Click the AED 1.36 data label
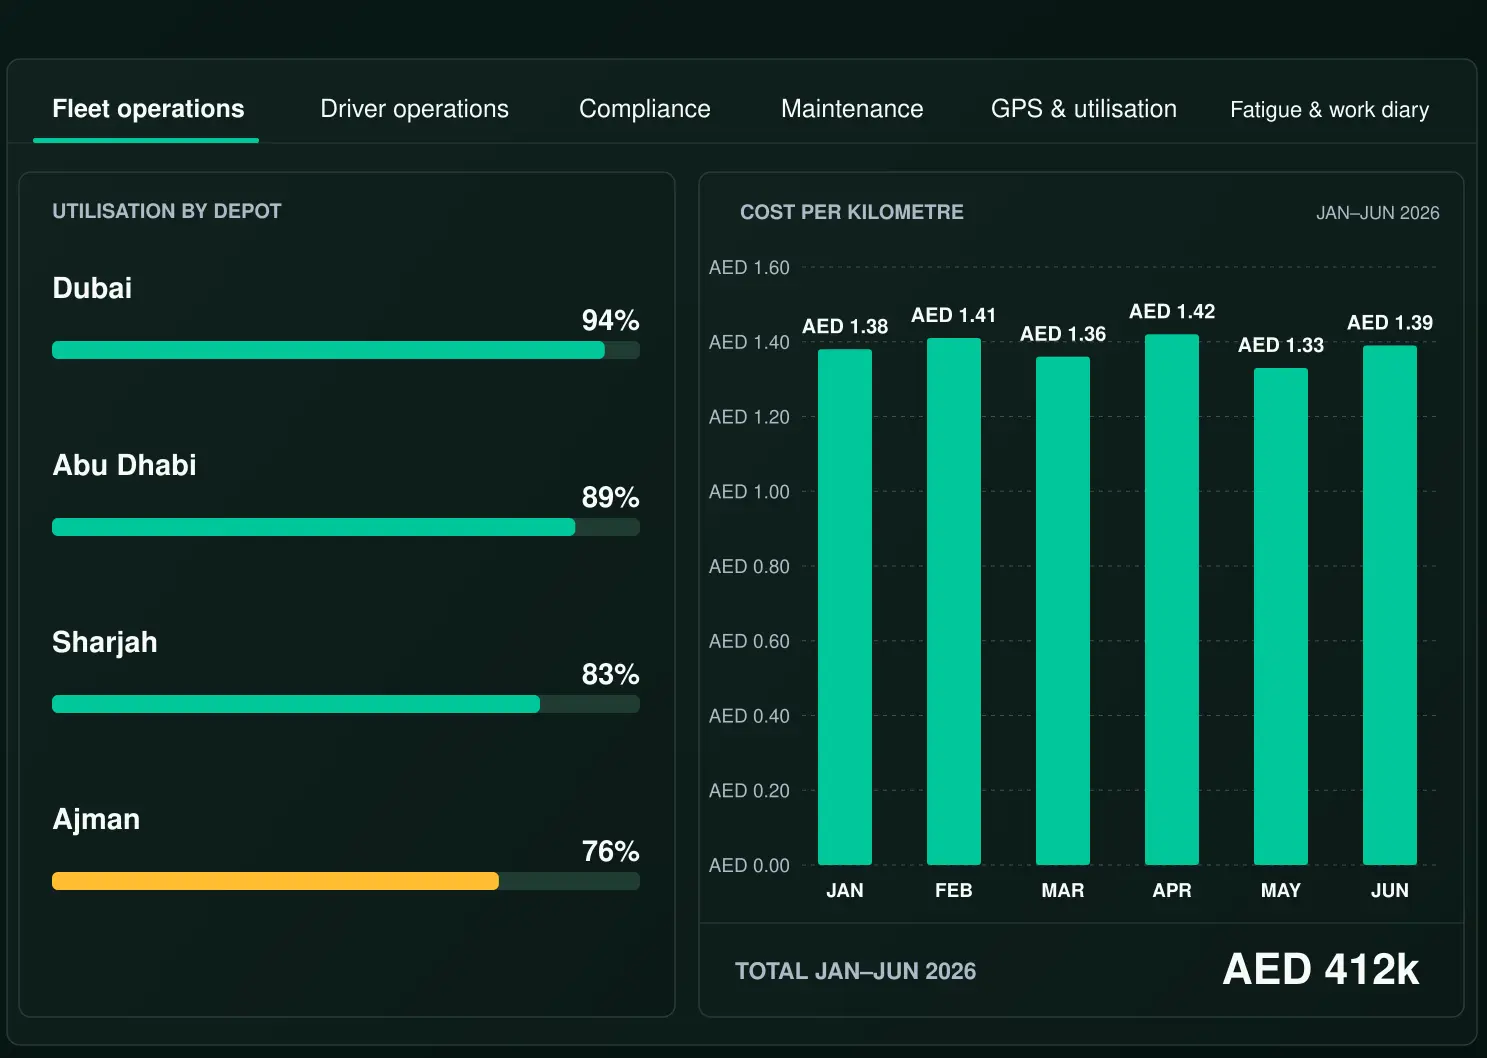 (x=1063, y=334)
